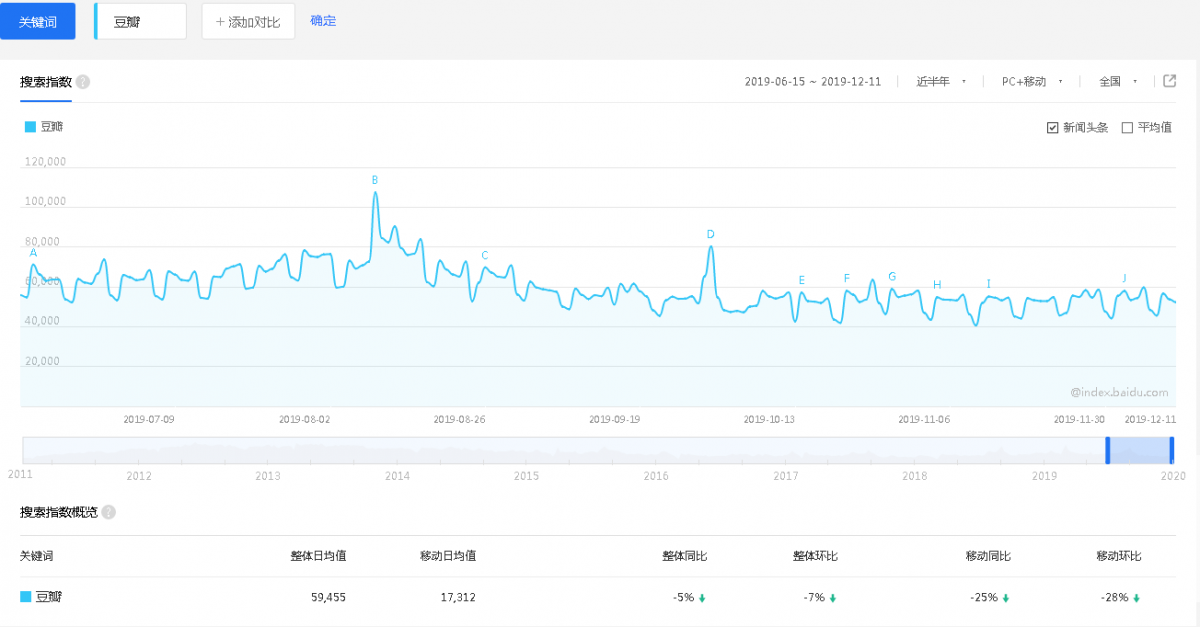Click the 移动同比 column header

(988, 556)
